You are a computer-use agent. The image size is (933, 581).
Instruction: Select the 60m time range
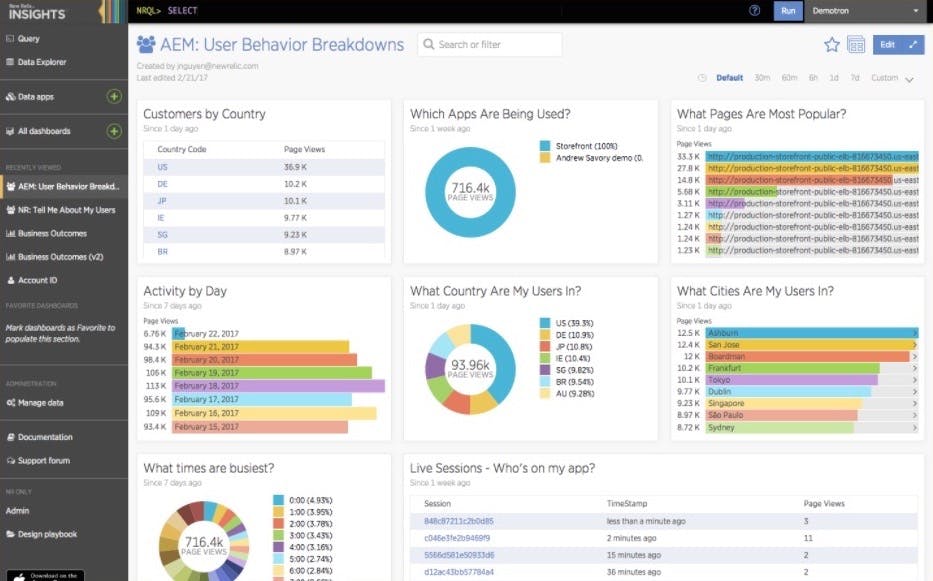click(x=790, y=78)
